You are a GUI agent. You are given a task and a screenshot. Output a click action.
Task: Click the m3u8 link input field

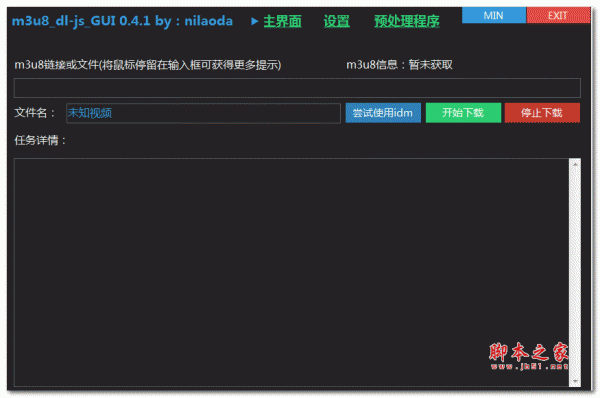coord(297,88)
